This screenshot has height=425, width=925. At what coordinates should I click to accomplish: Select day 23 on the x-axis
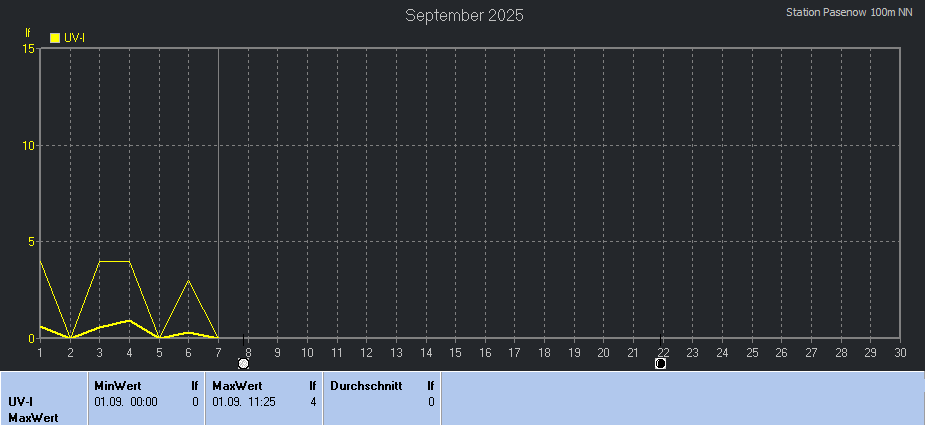(x=693, y=352)
